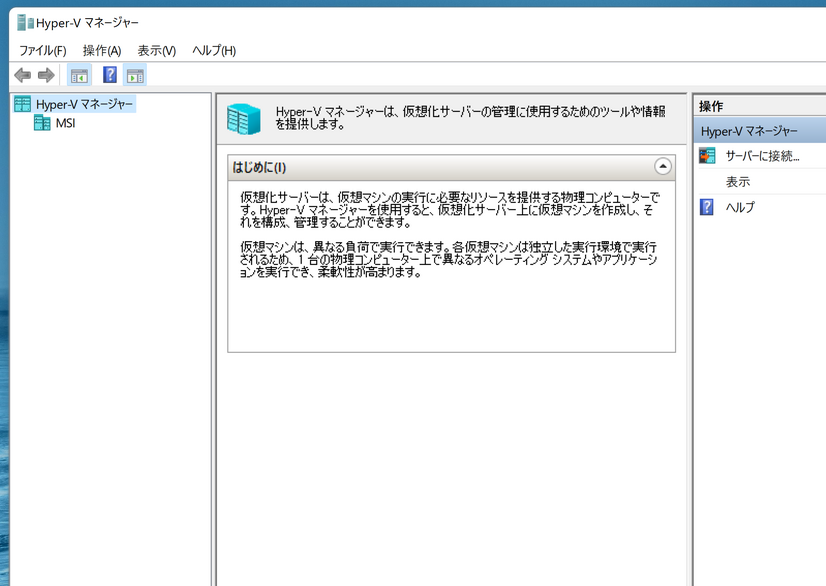Click the Hyper-V window title bar icon

(x=25, y=23)
